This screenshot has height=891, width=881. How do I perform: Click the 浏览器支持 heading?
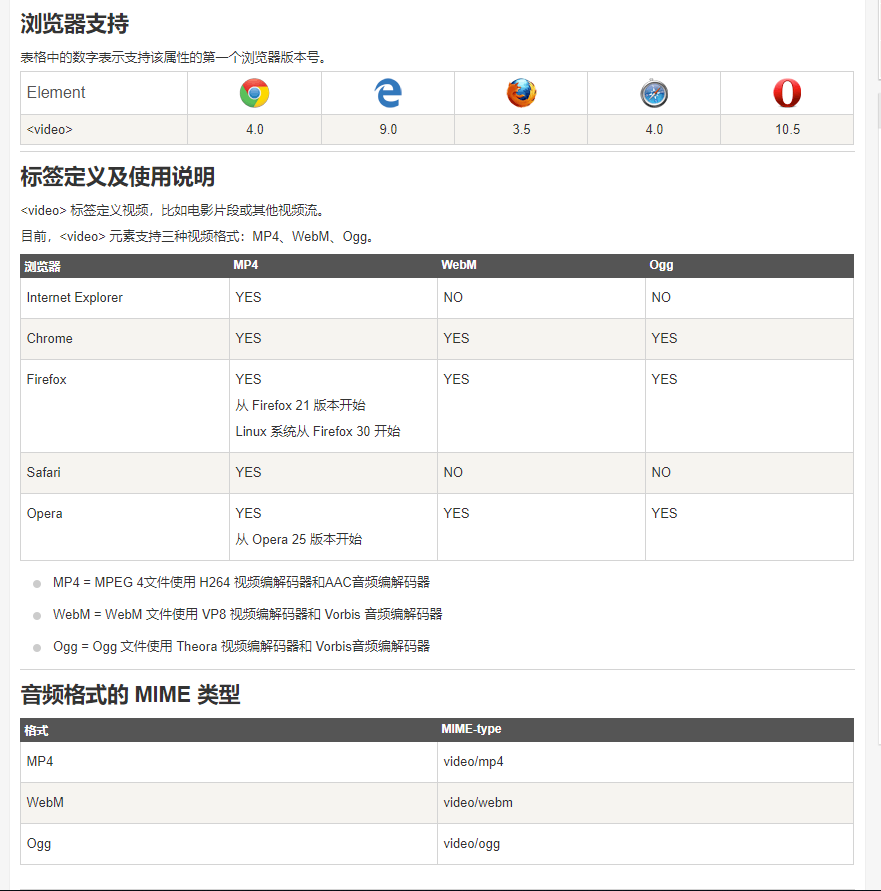coord(74,24)
